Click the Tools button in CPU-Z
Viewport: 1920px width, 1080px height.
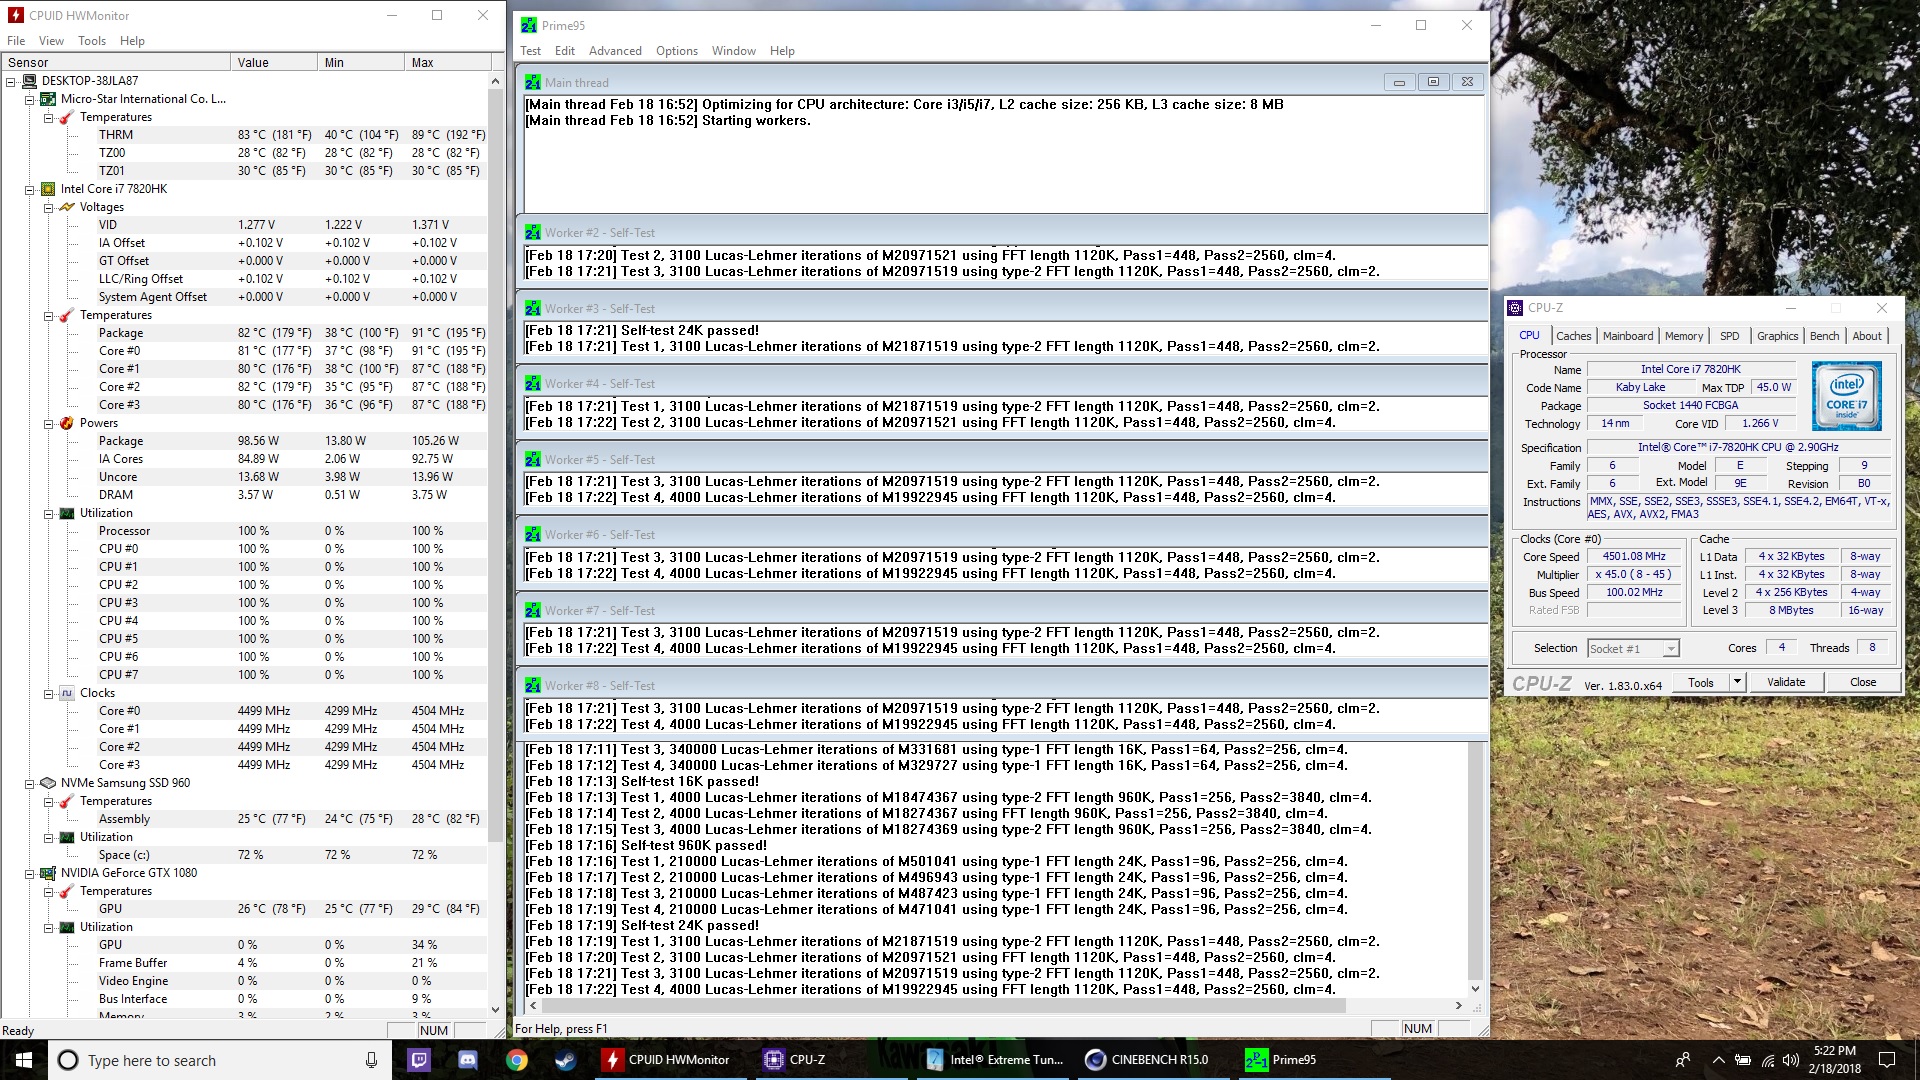coord(1701,682)
